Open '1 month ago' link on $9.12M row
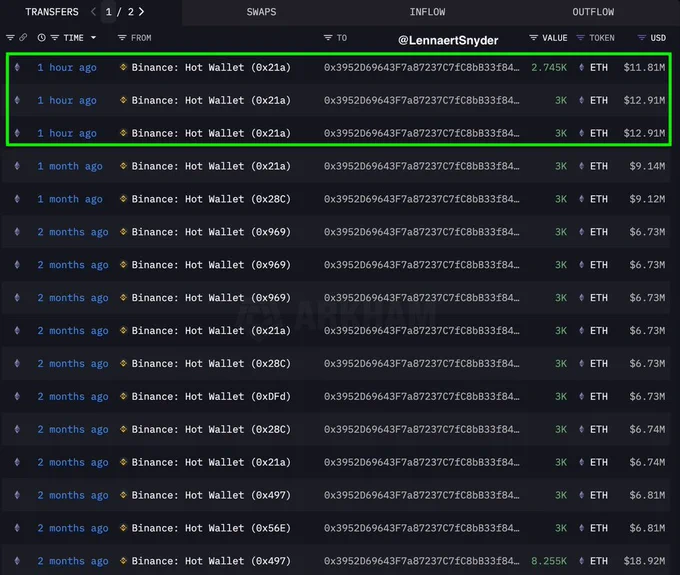This screenshot has width=680, height=575. click(x=70, y=199)
